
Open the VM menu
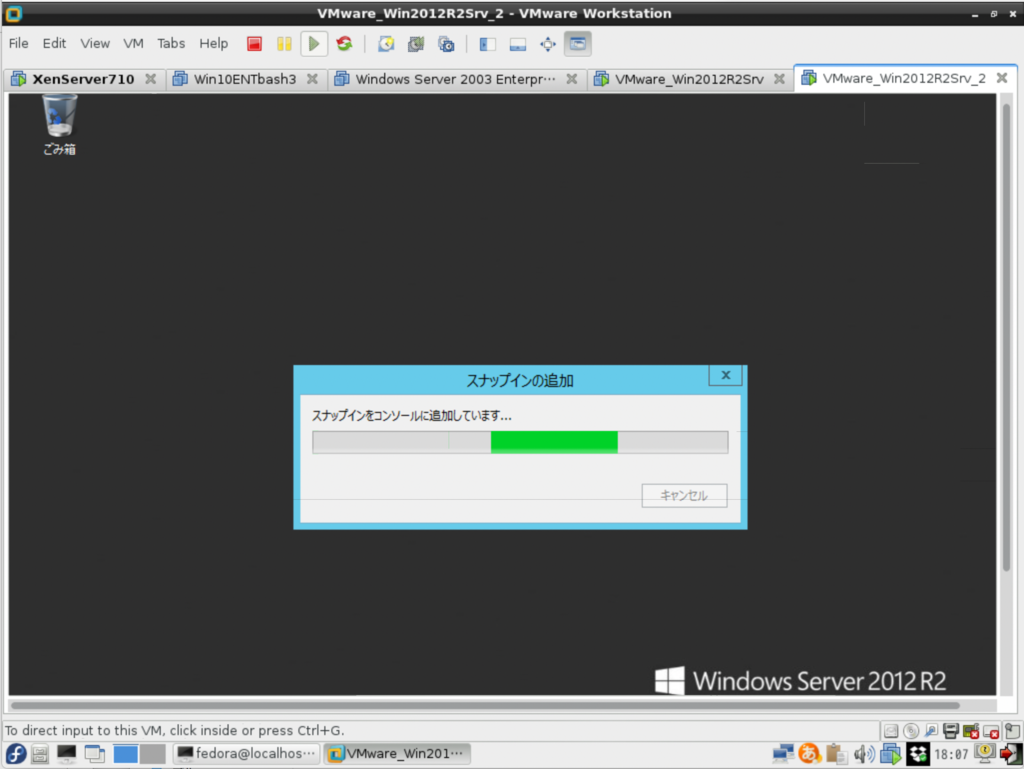tap(133, 43)
